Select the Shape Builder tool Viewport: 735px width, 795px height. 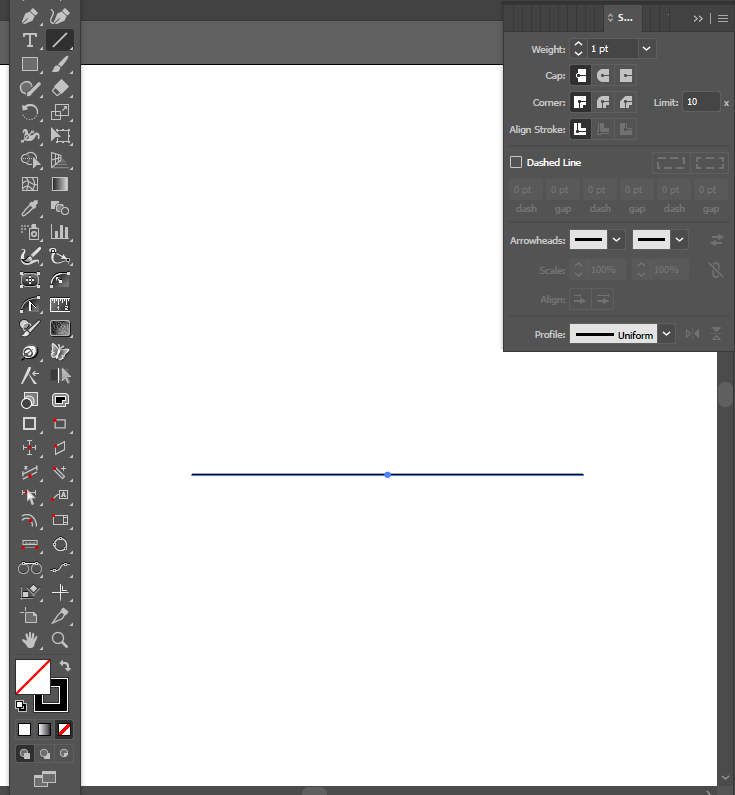(29, 160)
